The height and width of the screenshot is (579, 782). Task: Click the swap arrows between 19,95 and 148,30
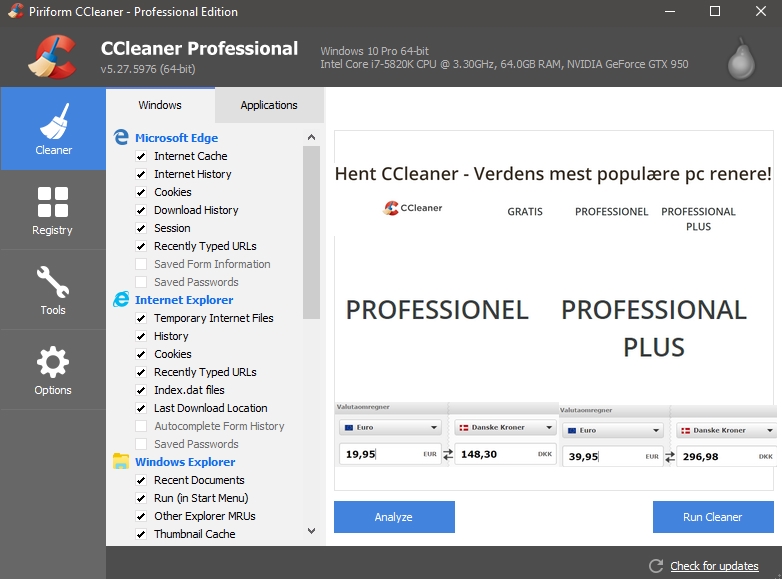(x=448, y=454)
